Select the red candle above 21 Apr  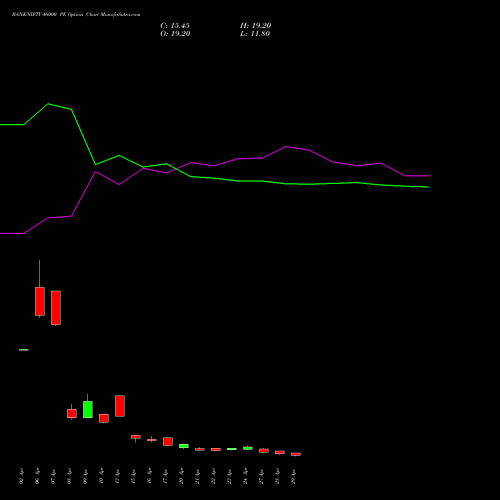pos(200,449)
